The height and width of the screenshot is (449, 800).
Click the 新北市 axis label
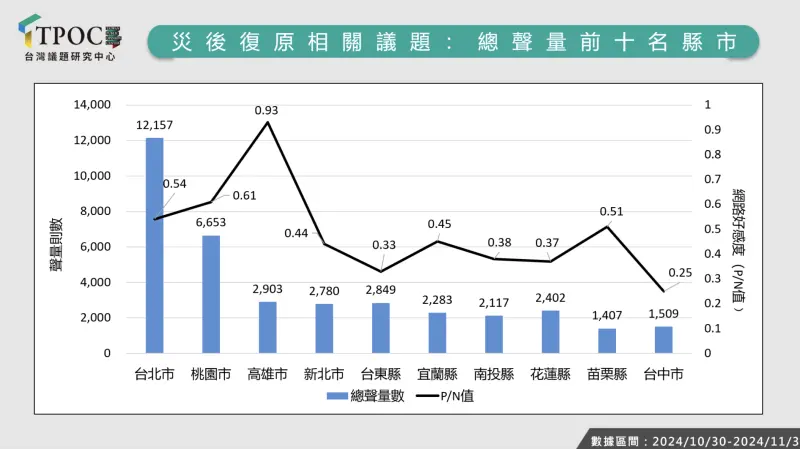tap(324, 374)
